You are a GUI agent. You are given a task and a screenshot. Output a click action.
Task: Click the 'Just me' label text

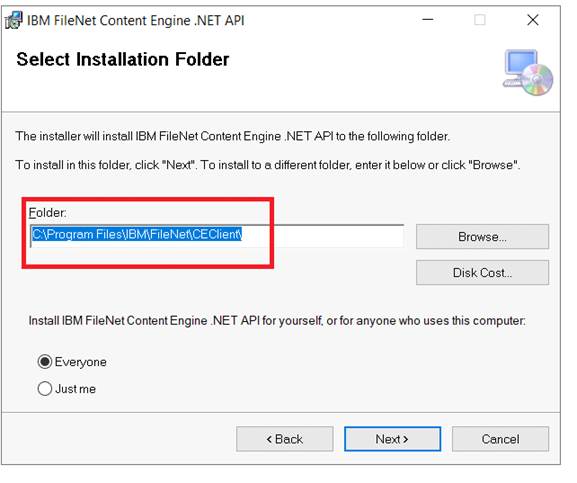(x=75, y=389)
